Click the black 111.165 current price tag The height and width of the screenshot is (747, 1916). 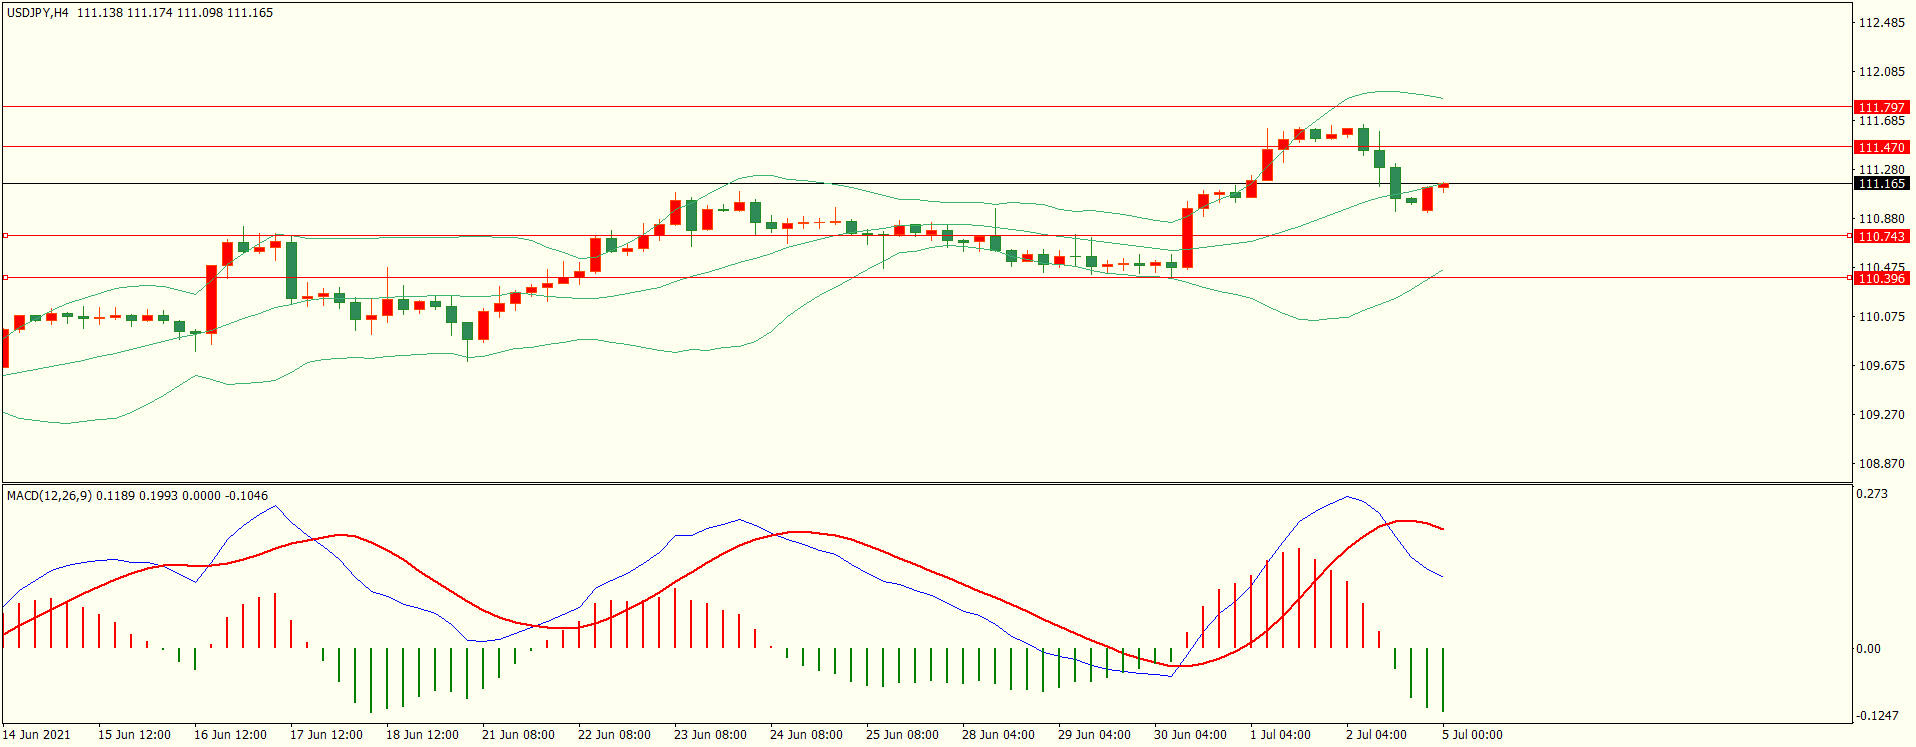coord(1881,184)
